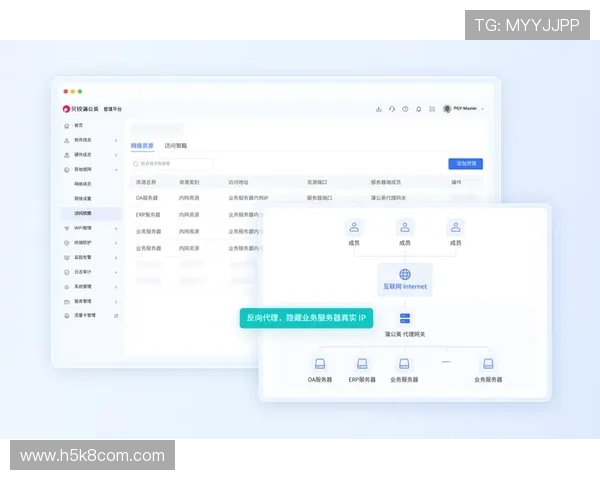Switch to the 访问策略 tab
The height and width of the screenshot is (480, 600).
[x=175, y=146]
